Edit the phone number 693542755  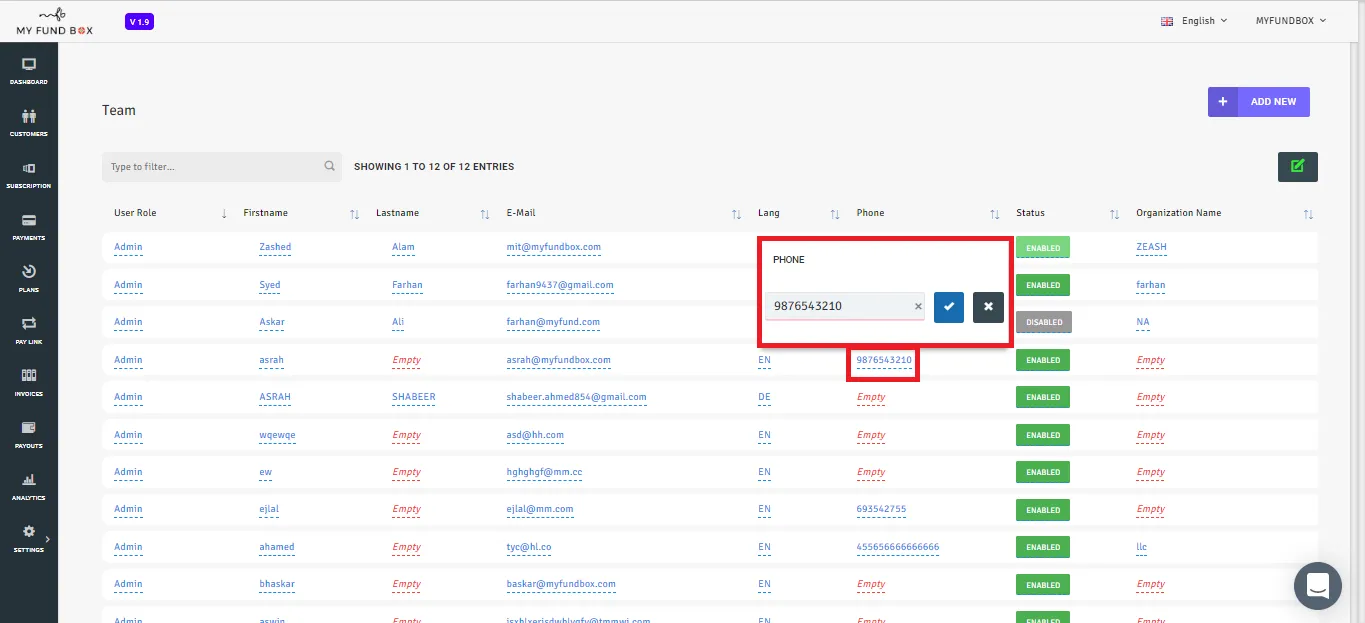(x=881, y=509)
